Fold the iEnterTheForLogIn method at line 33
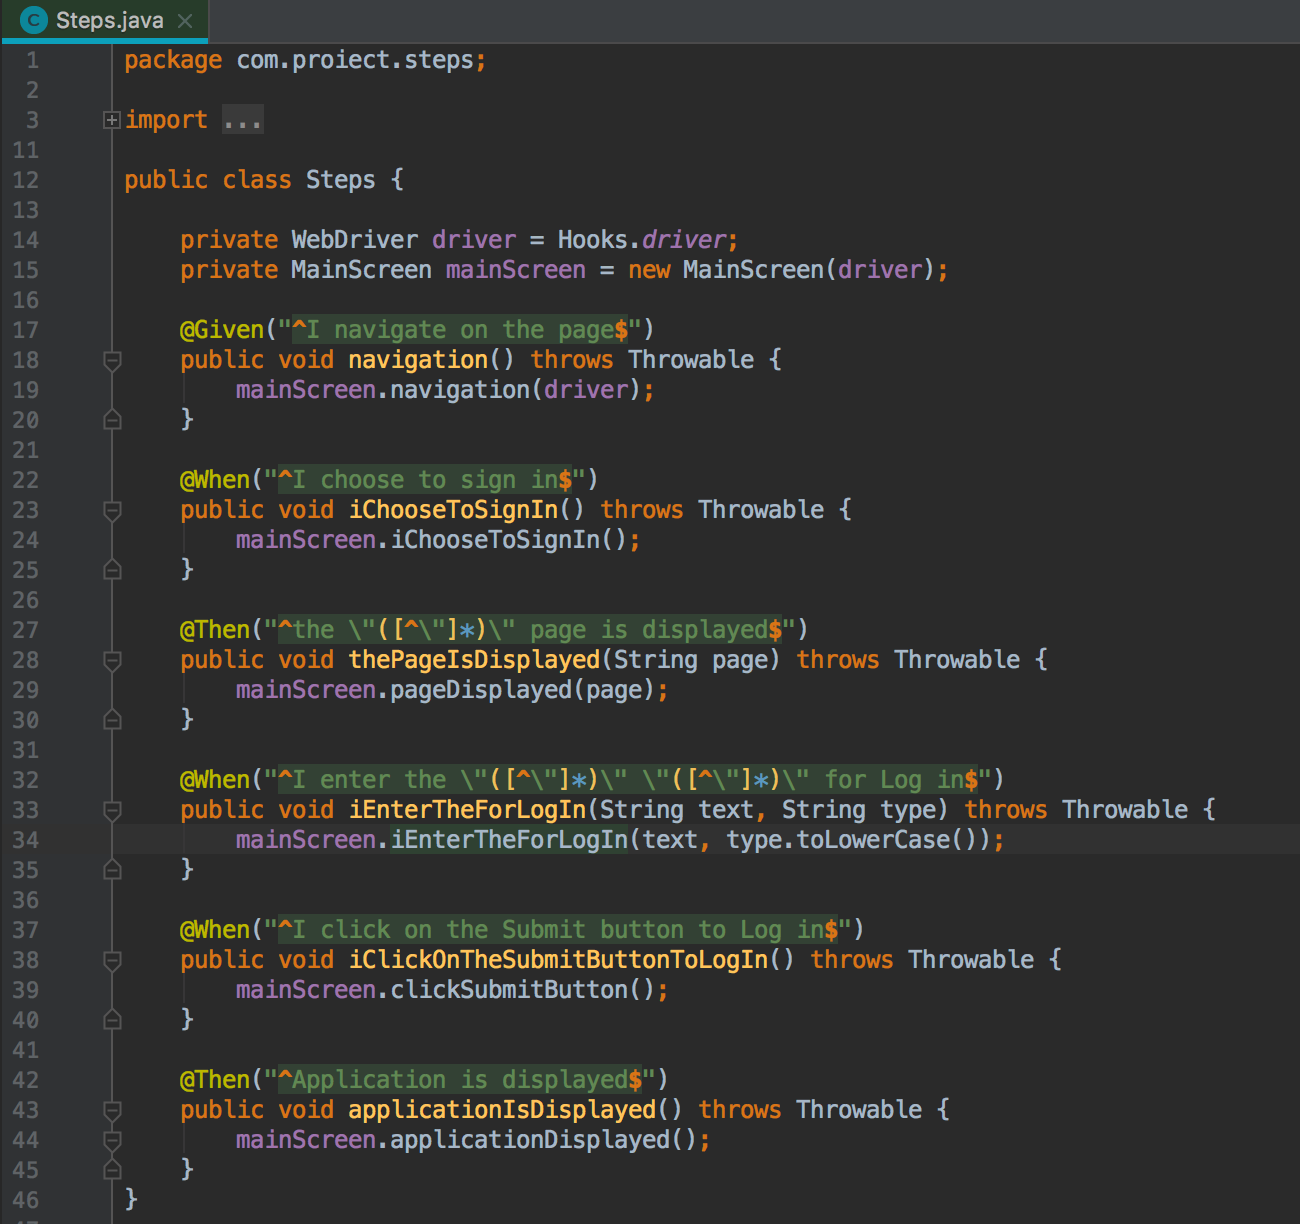Screen dimensions: 1300x1224 pyautogui.click(x=112, y=810)
